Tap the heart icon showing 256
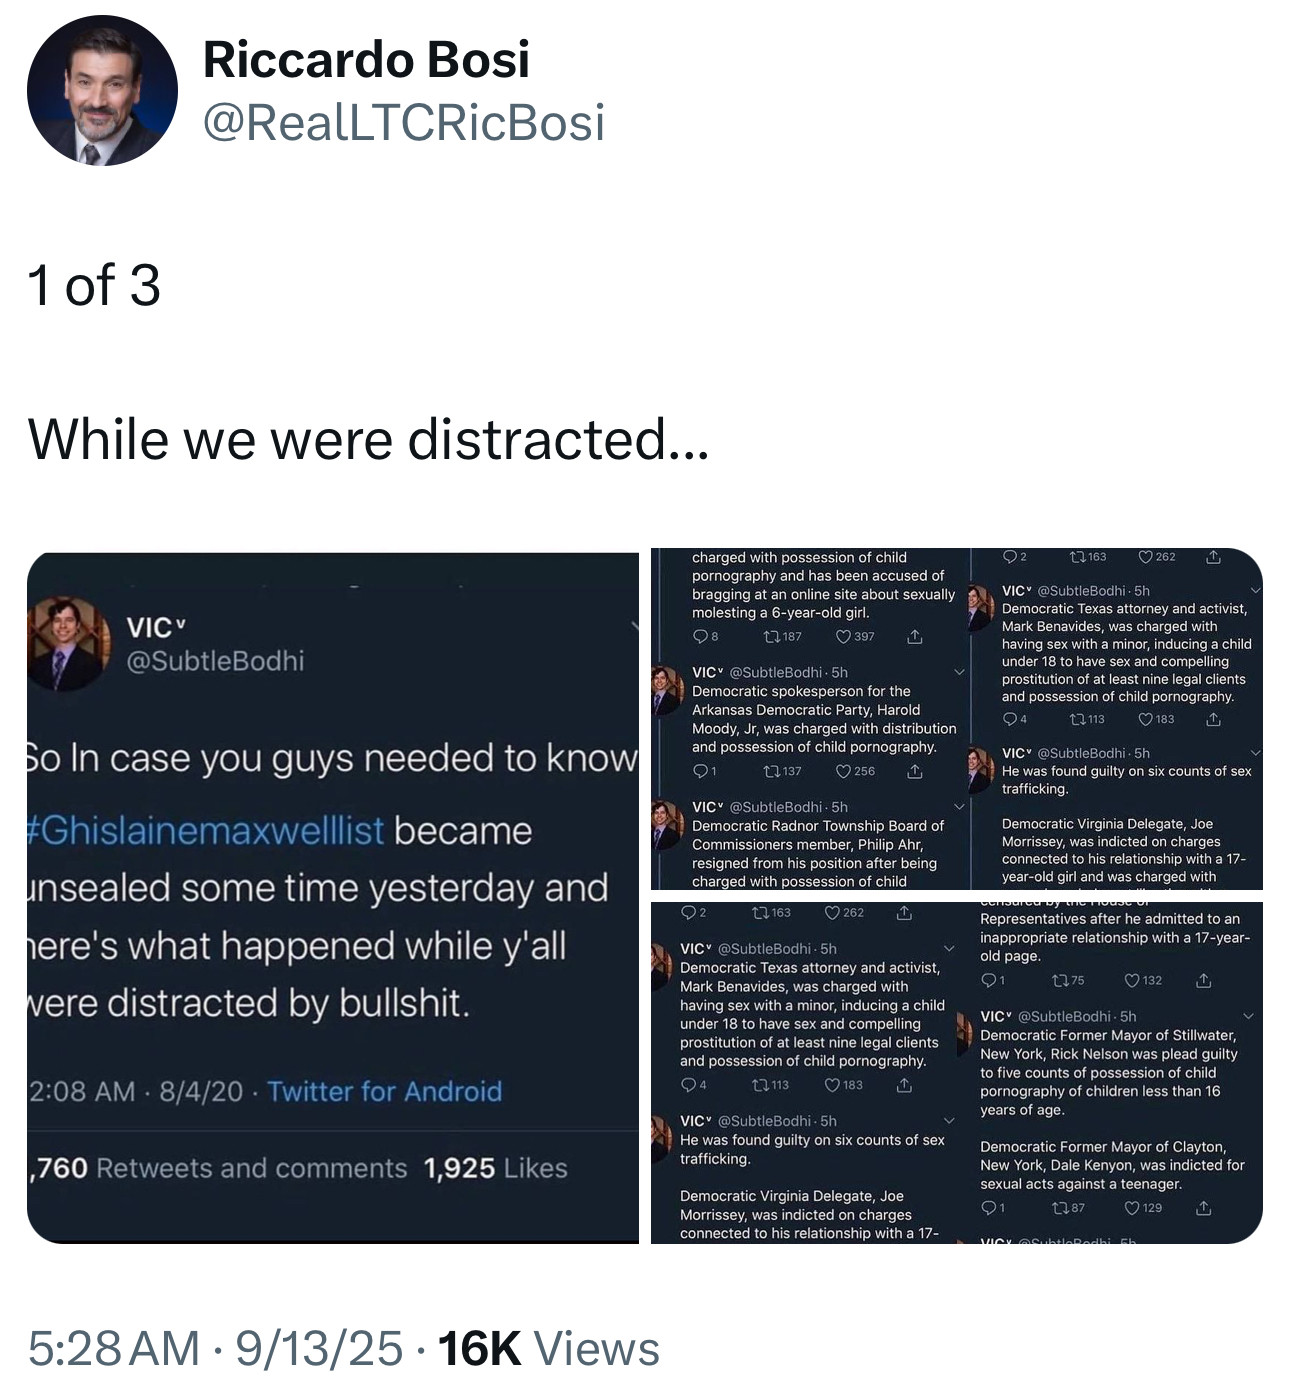The image size is (1290, 1390). pos(843,772)
